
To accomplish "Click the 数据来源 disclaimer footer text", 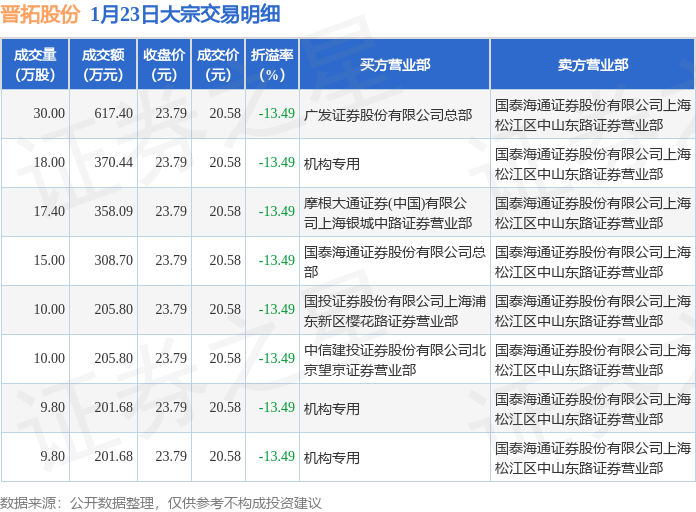I will [x=161, y=503].
